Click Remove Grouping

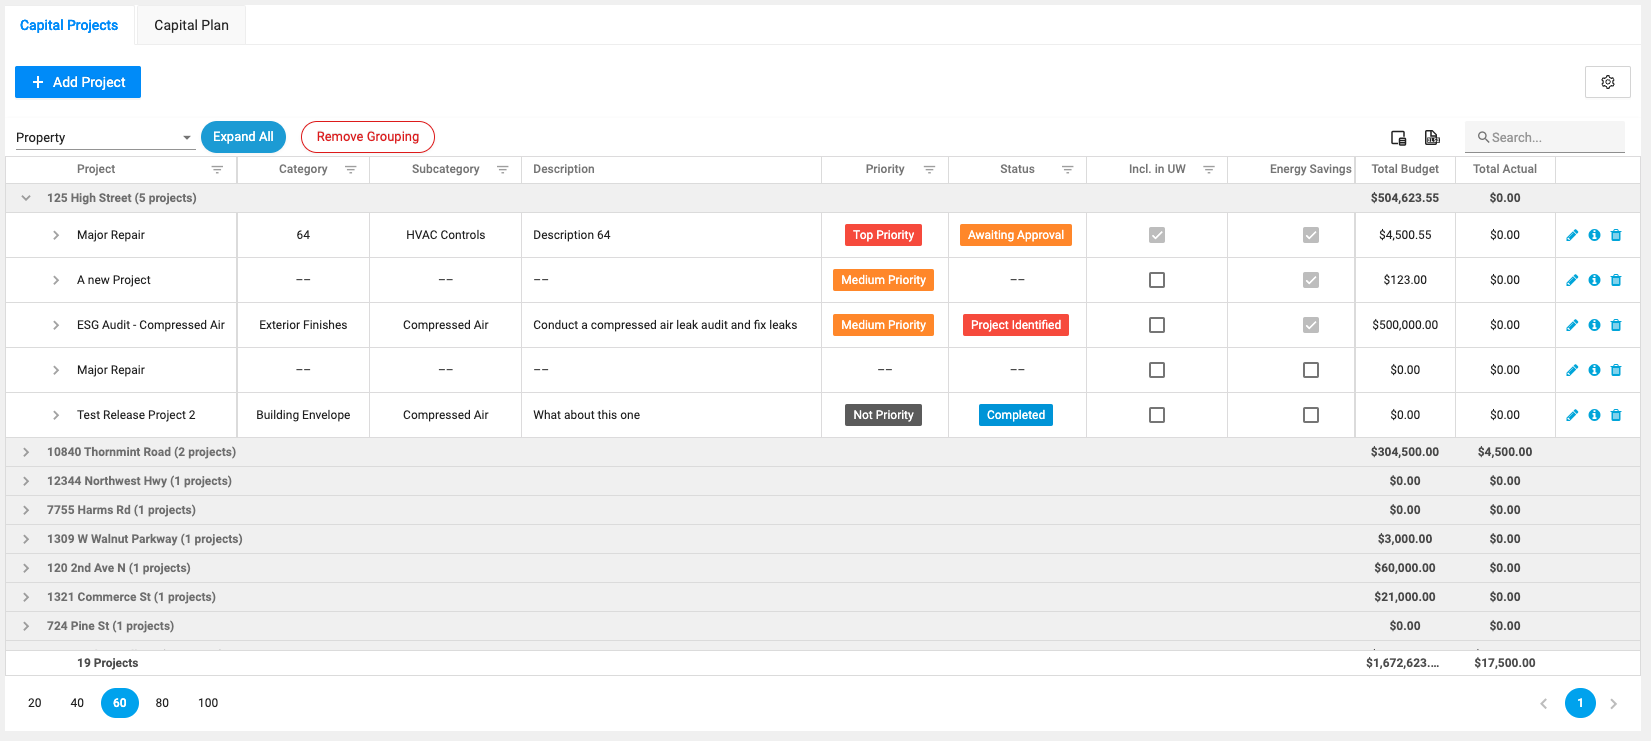click(x=368, y=137)
